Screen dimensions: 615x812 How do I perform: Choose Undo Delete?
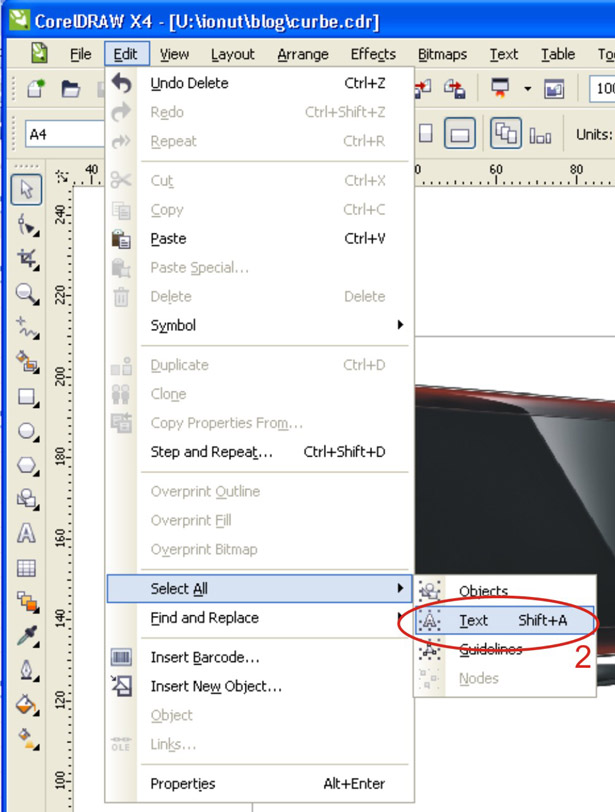[259, 83]
